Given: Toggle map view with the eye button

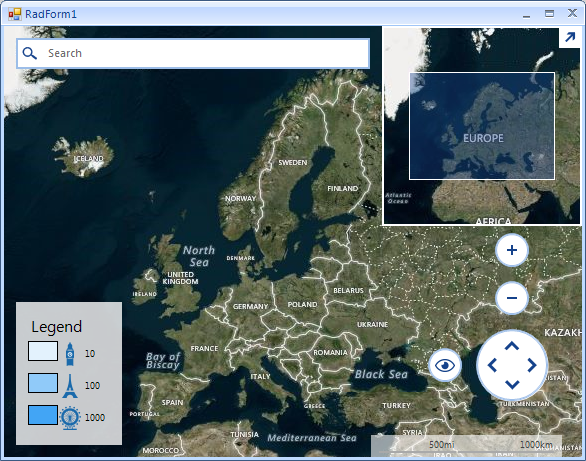Looking at the screenshot, I should (x=445, y=365).
